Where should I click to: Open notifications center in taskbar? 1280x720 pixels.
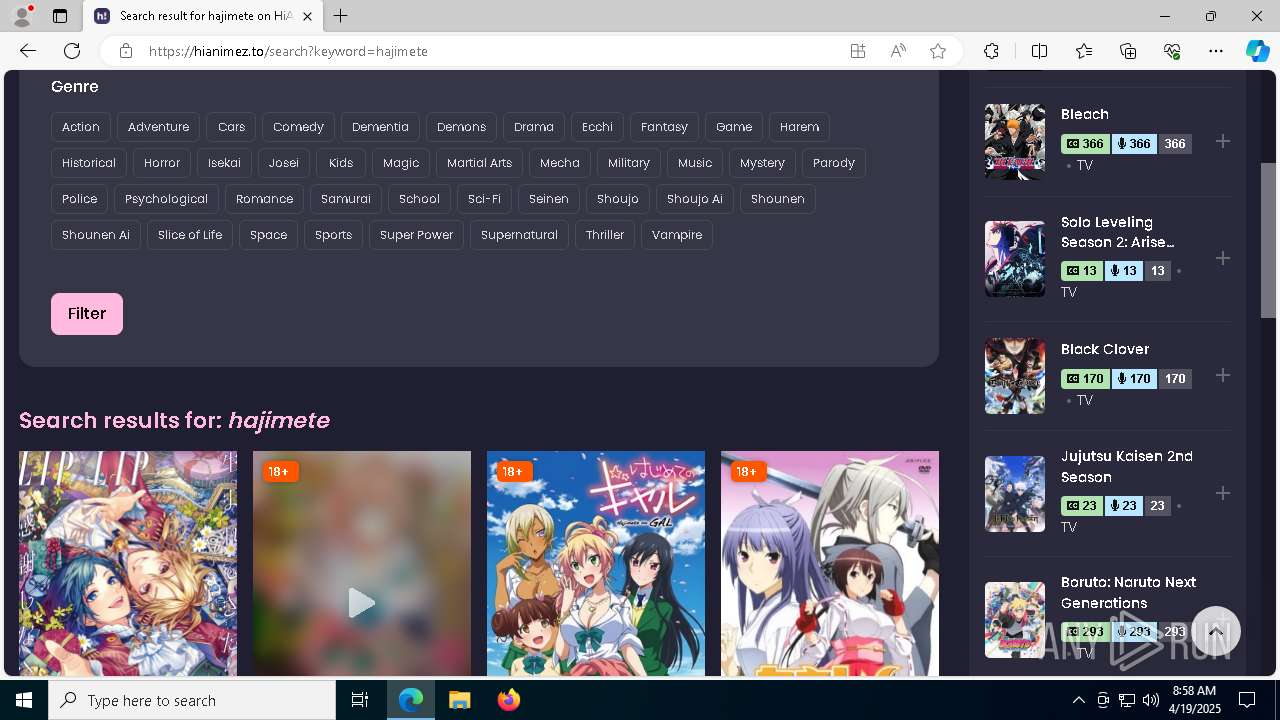pyautogui.click(x=1247, y=700)
